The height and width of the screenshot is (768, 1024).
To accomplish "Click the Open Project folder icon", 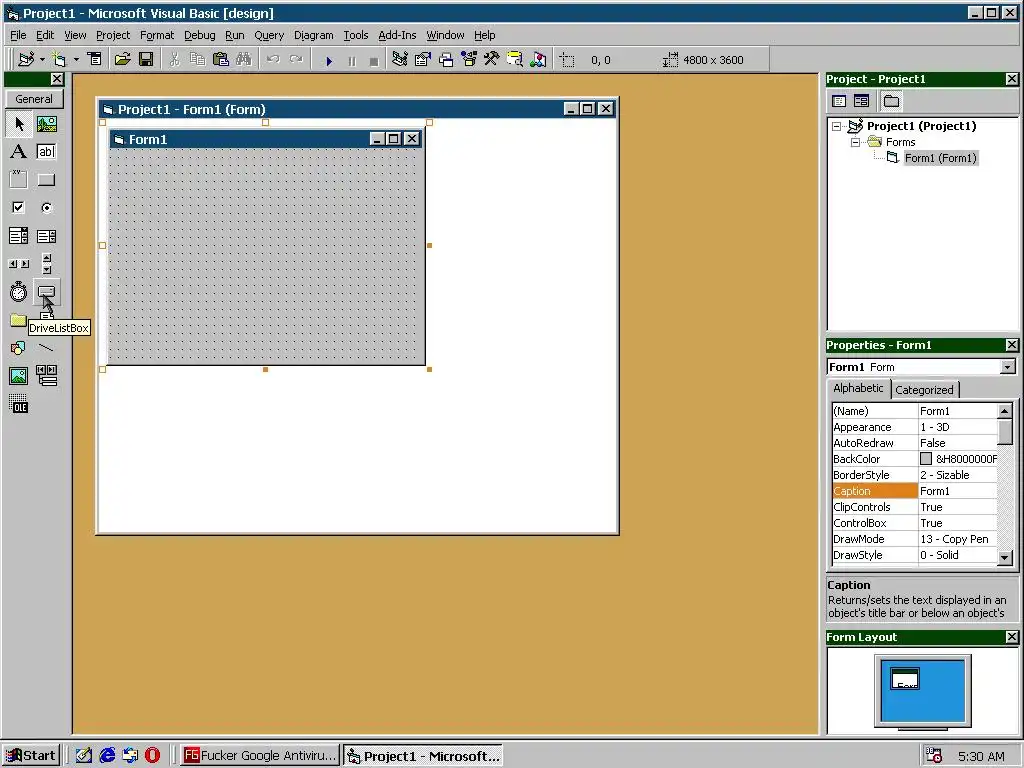I will pos(122,59).
